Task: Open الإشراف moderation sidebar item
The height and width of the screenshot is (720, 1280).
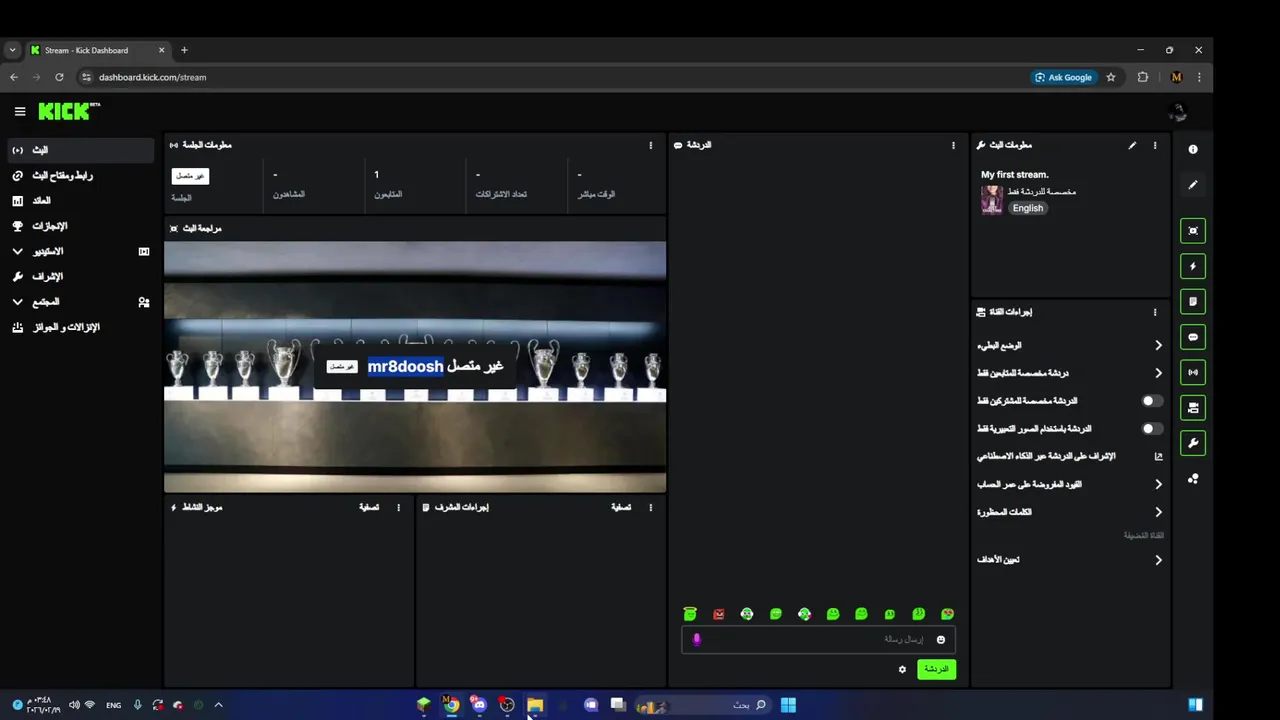Action: pos(80,277)
